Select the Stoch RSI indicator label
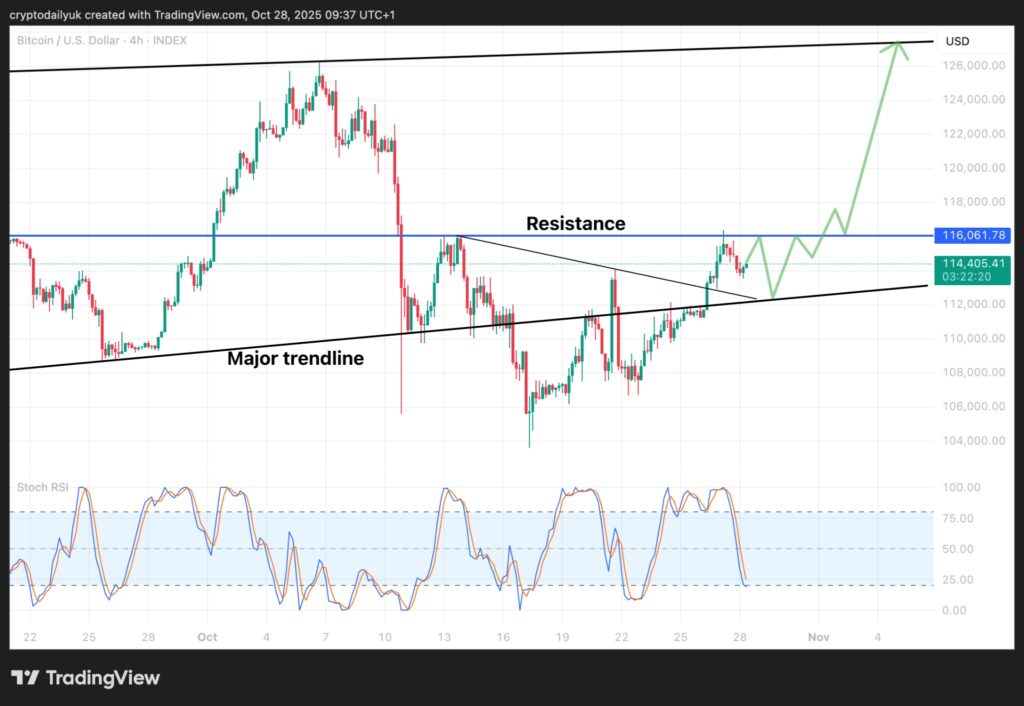Viewport: 1024px width, 706px height. (x=44, y=487)
